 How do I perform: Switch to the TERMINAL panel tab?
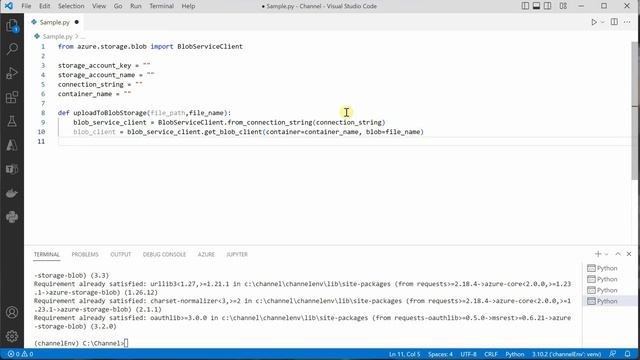point(47,254)
